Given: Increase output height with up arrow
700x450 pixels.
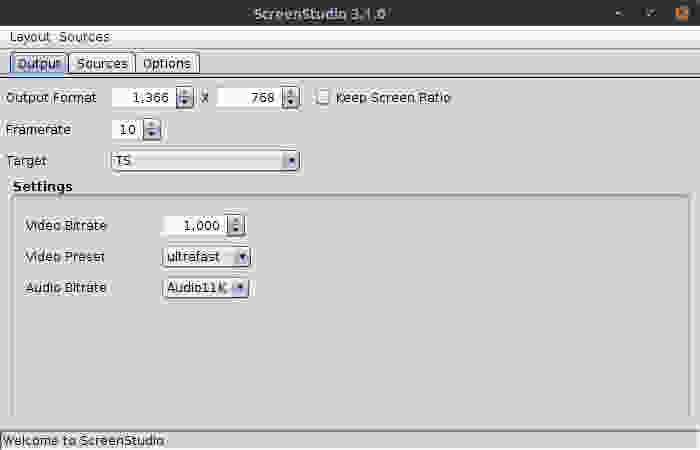Looking at the screenshot, I should coord(291,93).
